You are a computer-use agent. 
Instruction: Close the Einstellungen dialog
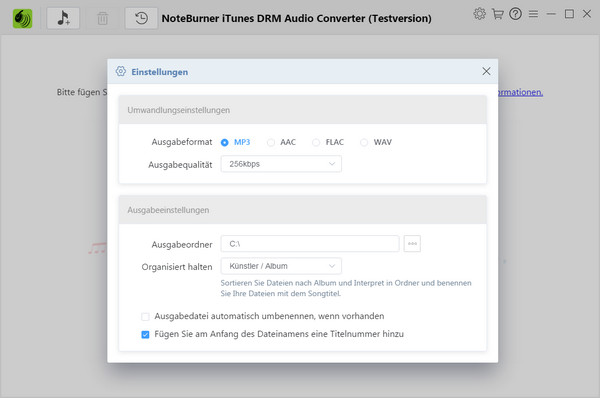(486, 71)
